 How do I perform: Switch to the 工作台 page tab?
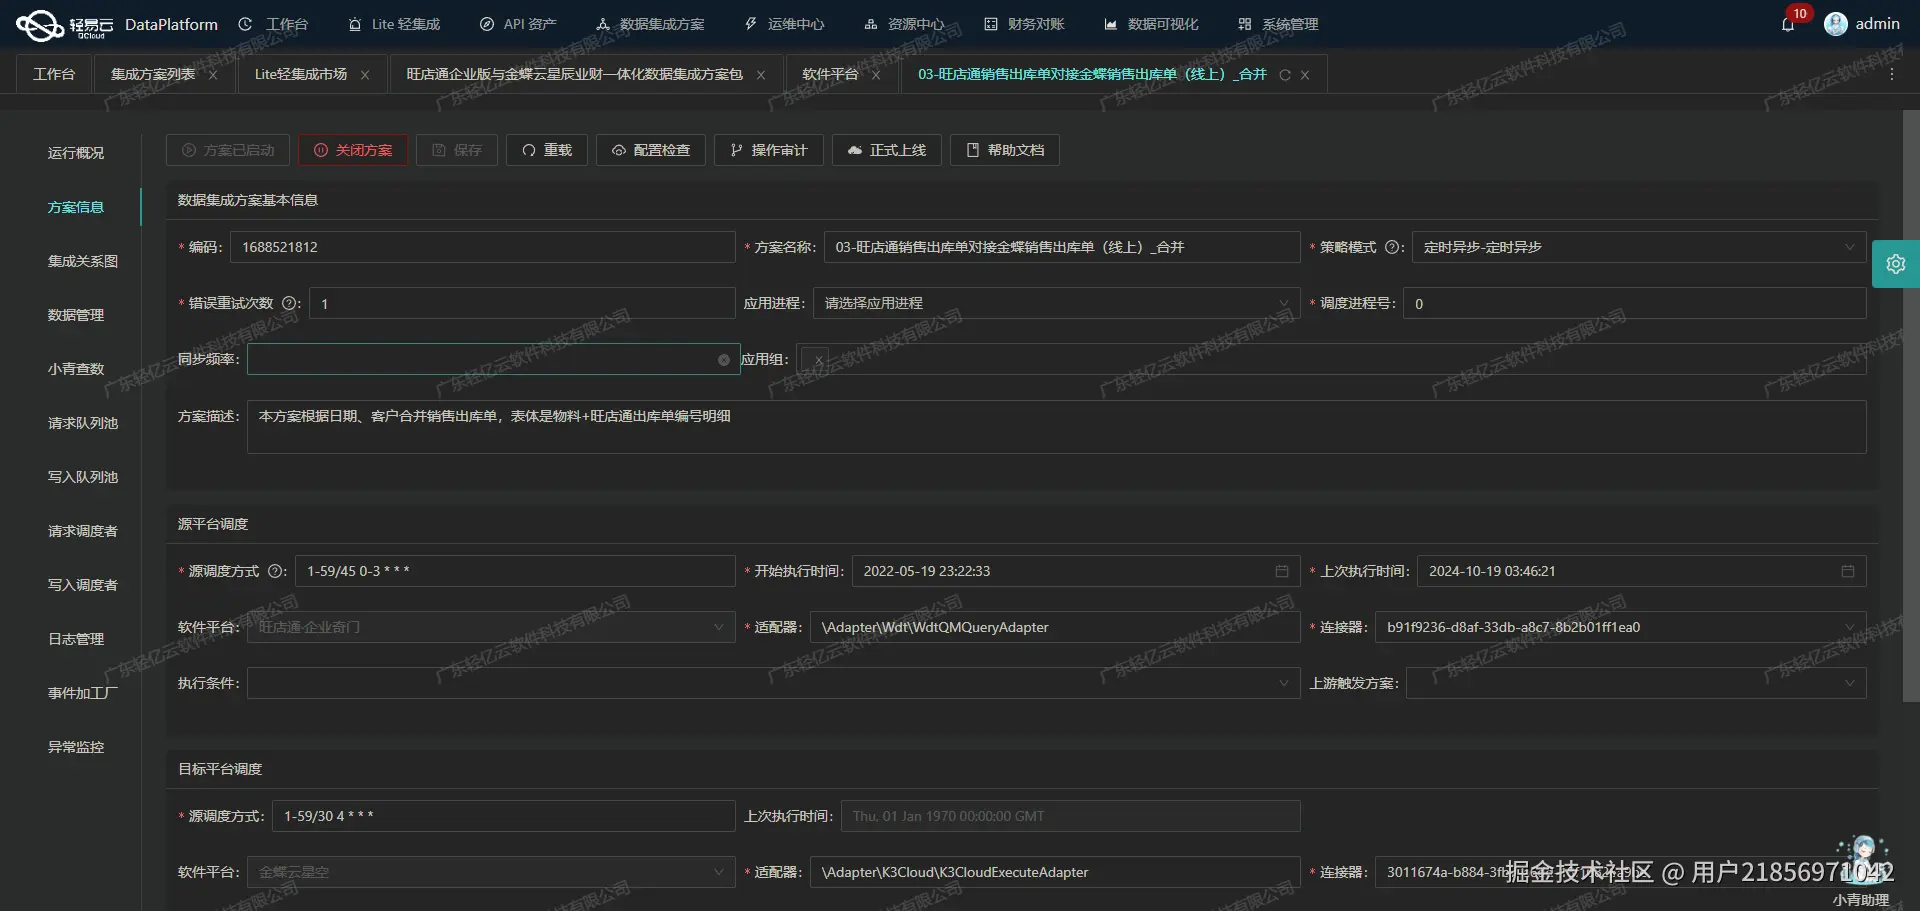click(x=54, y=74)
